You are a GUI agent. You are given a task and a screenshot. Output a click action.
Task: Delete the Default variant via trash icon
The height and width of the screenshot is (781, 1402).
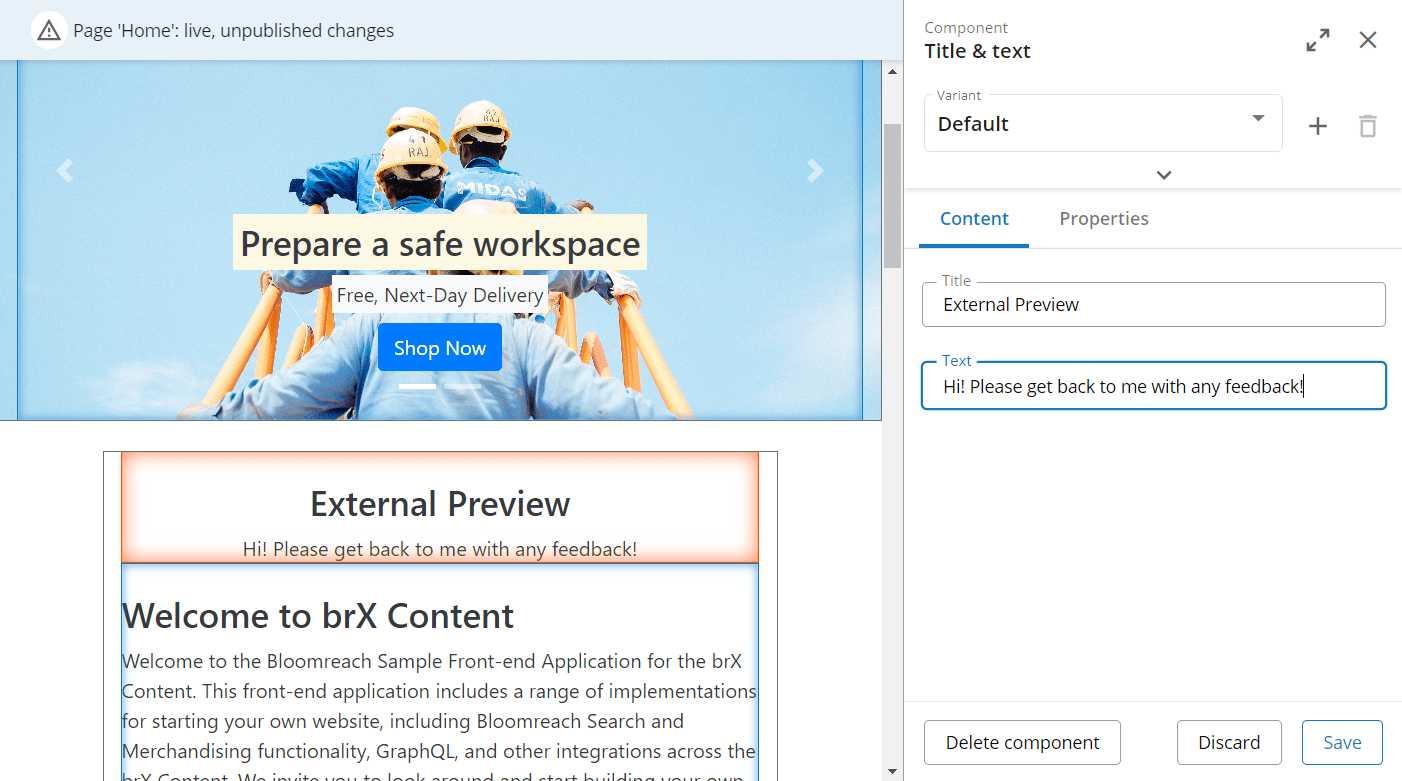(x=1367, y=125)
